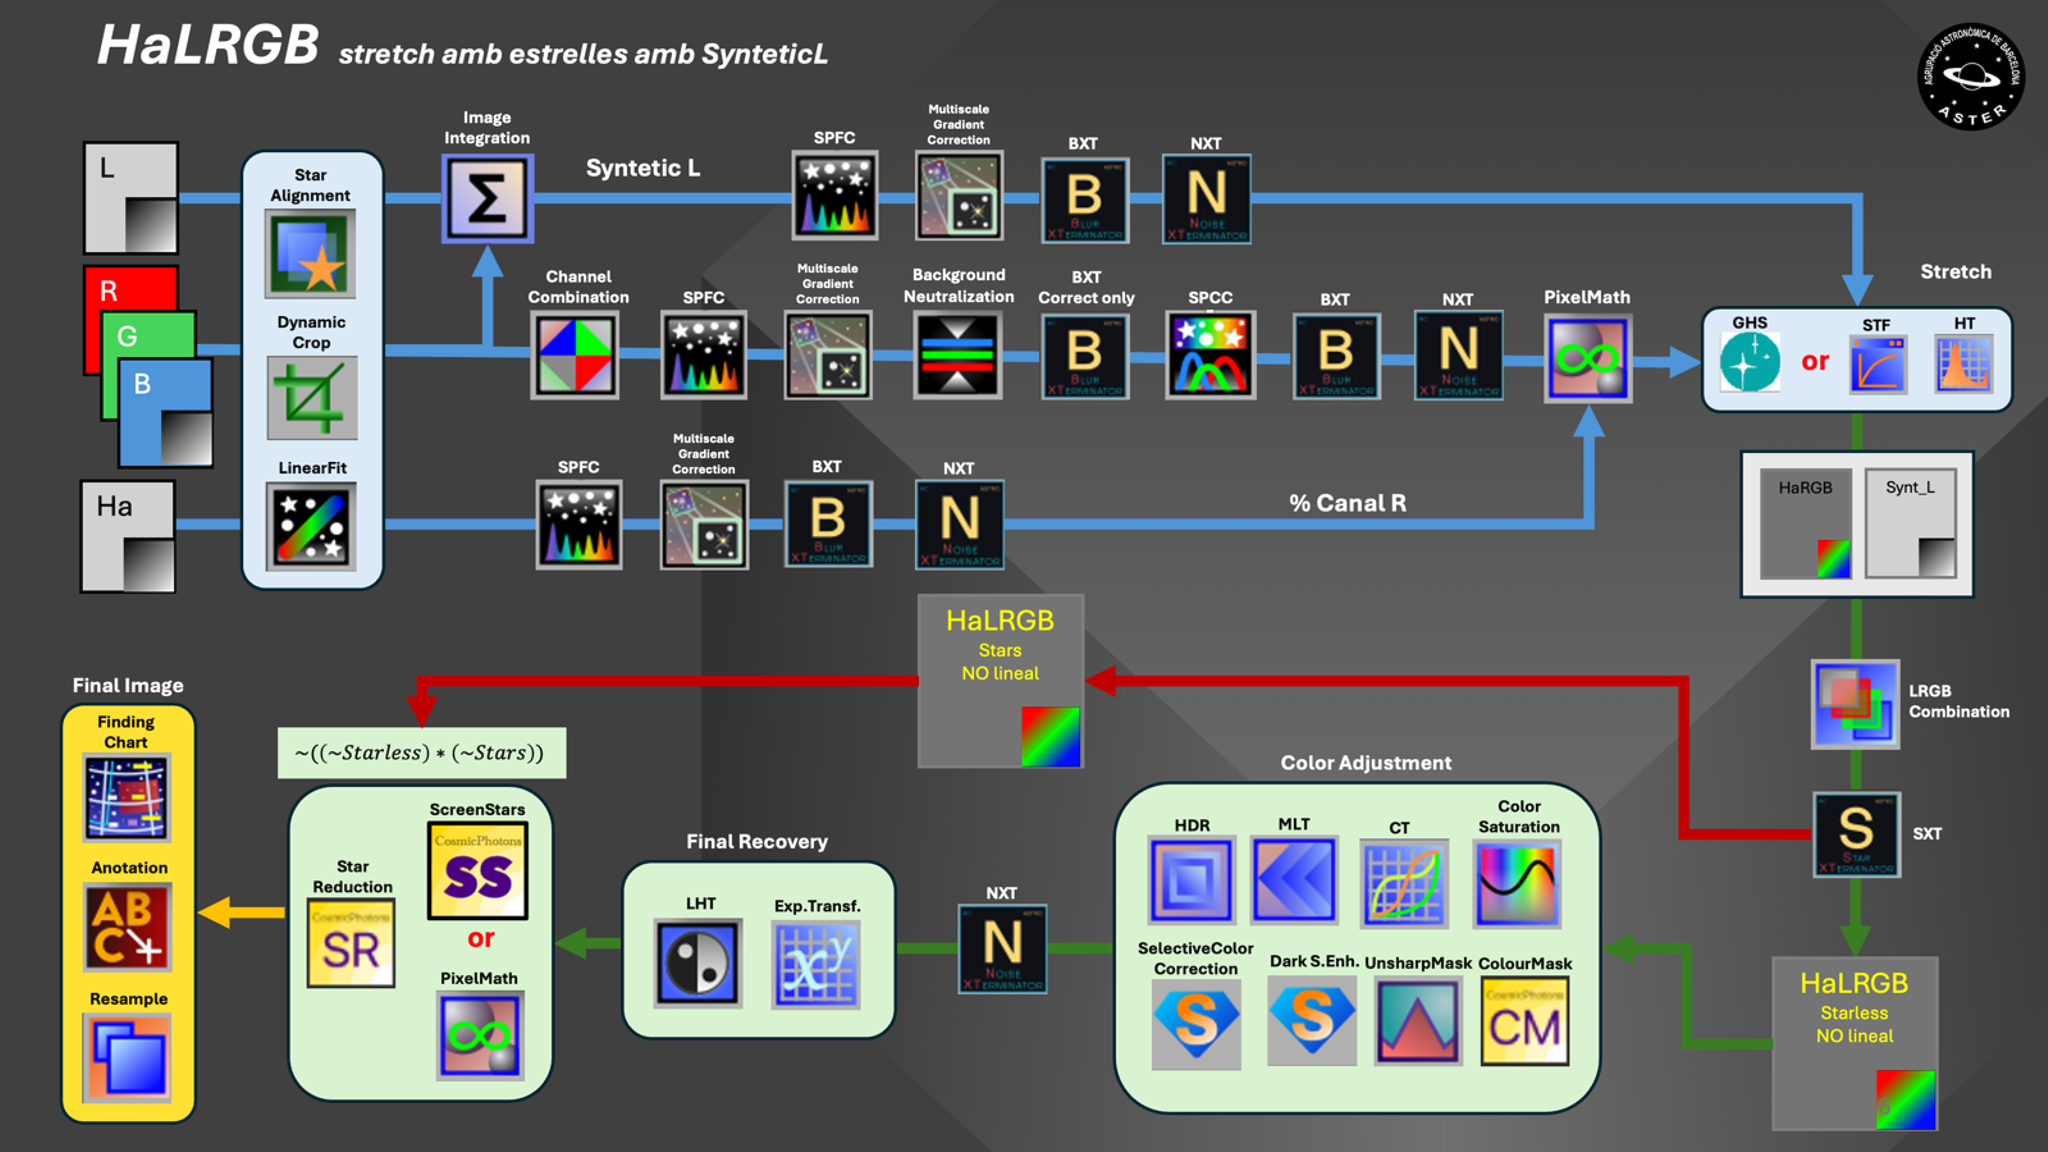Click the BXT Correct only icon
Image resolution: width=2048 pixels, height=1152 pixels.
[1085, 356]
